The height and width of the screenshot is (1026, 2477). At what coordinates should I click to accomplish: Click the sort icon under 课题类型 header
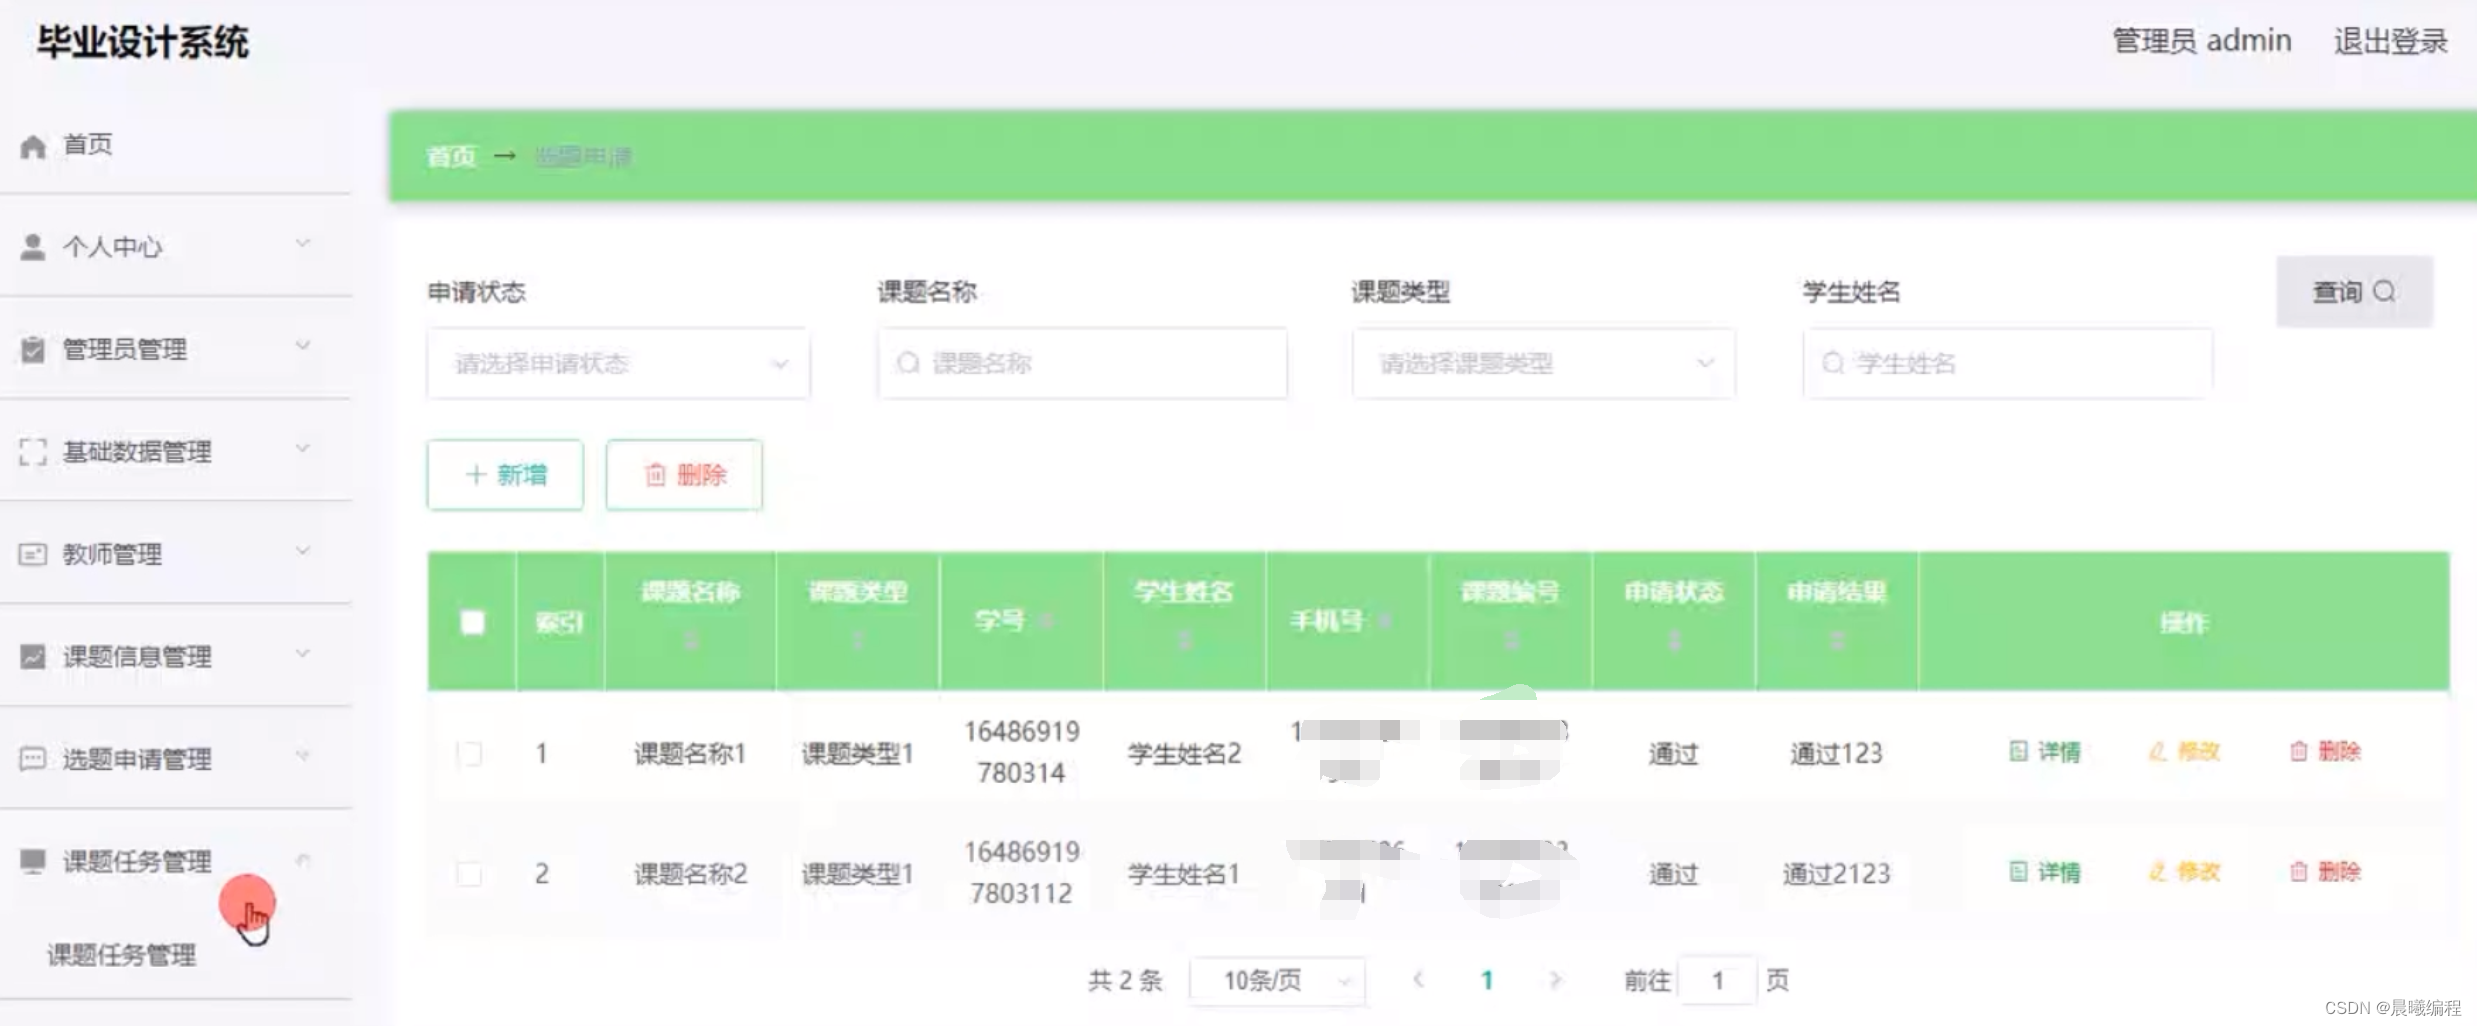[x=858, y=640]
